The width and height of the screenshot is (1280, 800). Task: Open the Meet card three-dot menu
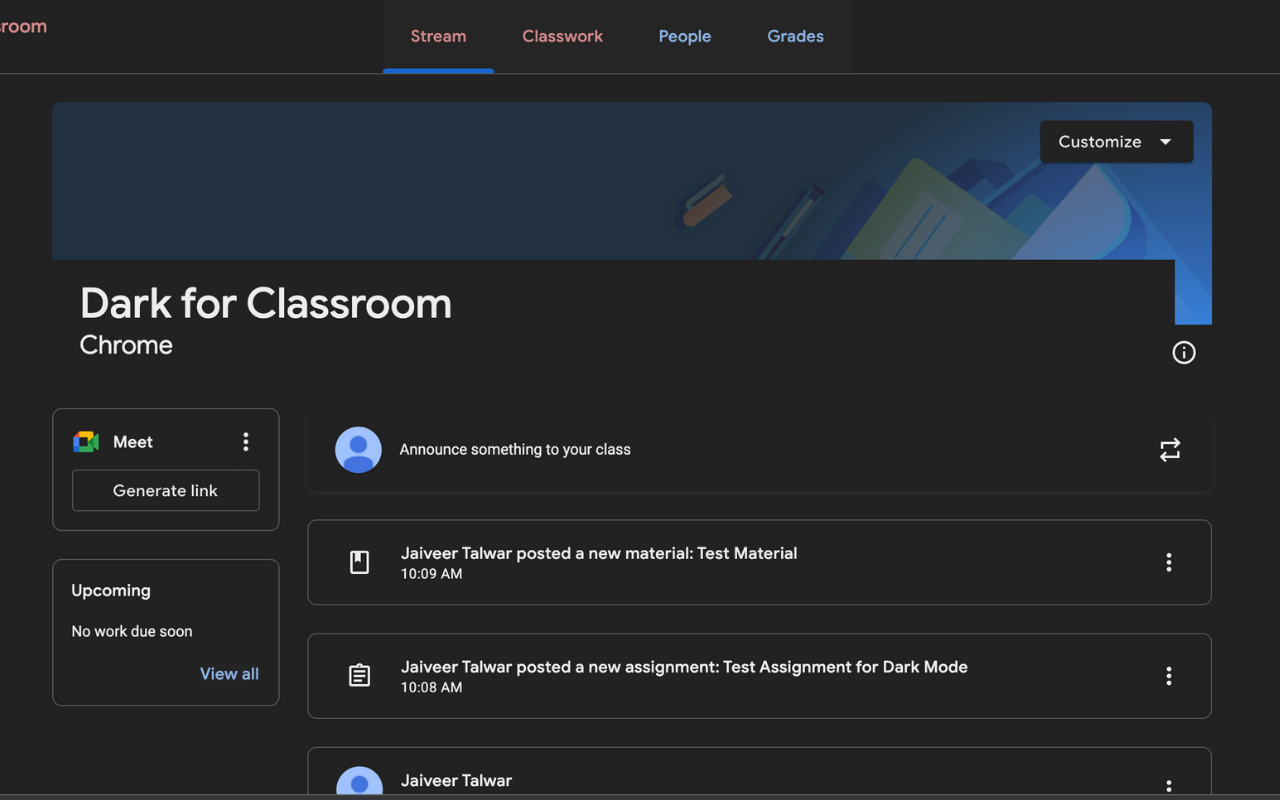point(246,442)
